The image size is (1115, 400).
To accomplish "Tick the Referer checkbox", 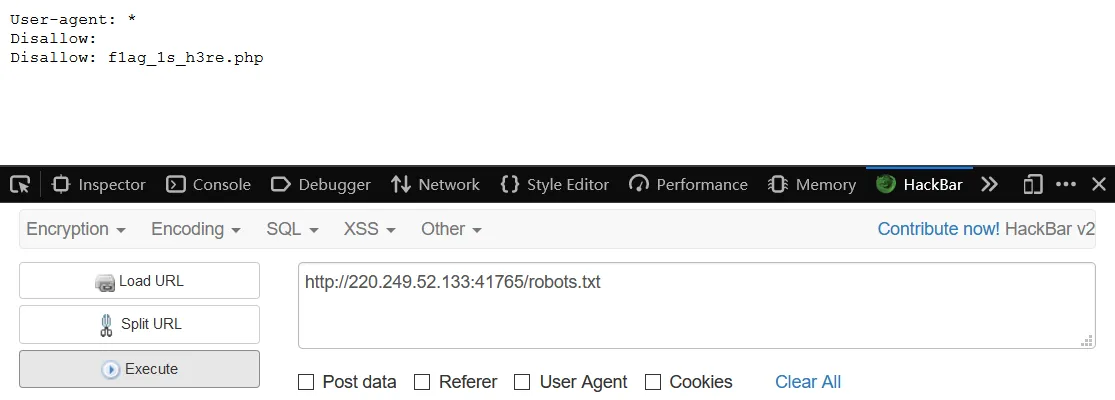I will [422, 382].
